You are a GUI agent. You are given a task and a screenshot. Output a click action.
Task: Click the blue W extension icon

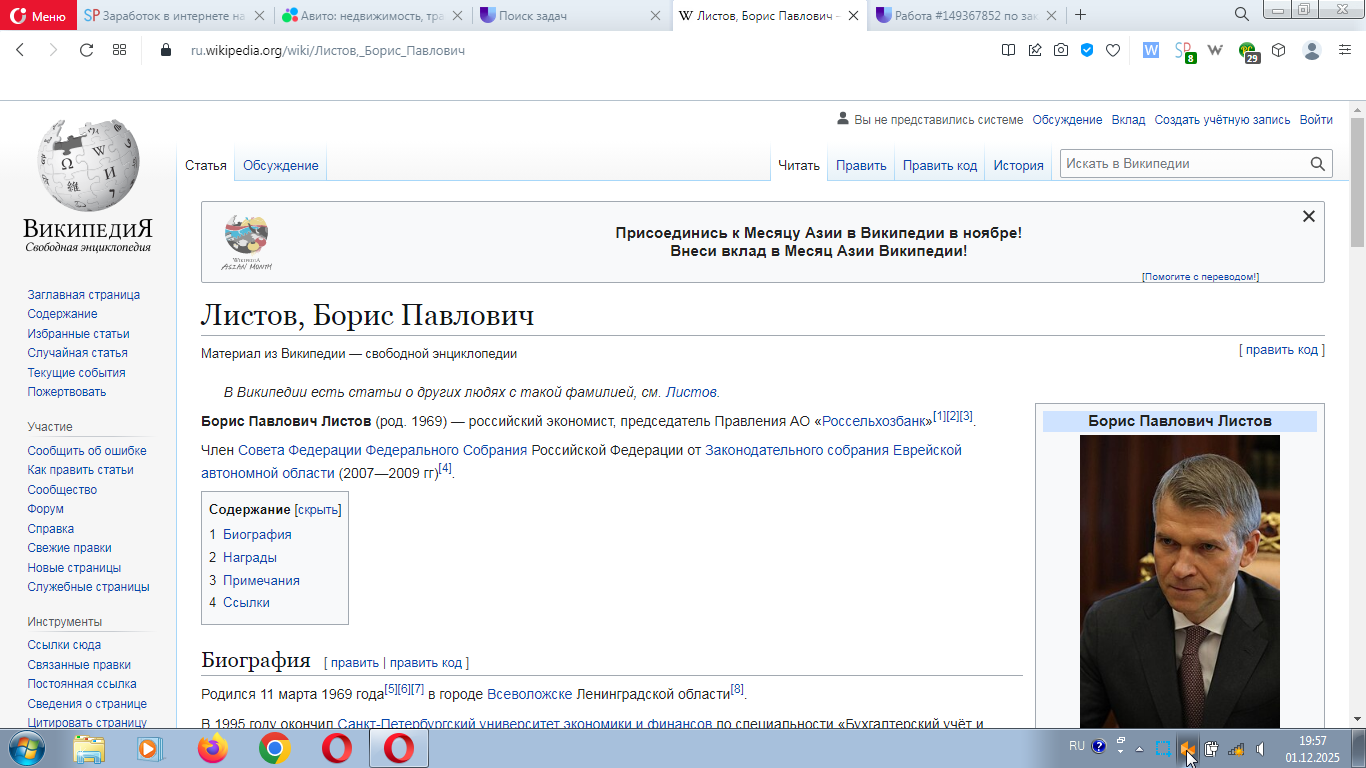point(1151,50)
